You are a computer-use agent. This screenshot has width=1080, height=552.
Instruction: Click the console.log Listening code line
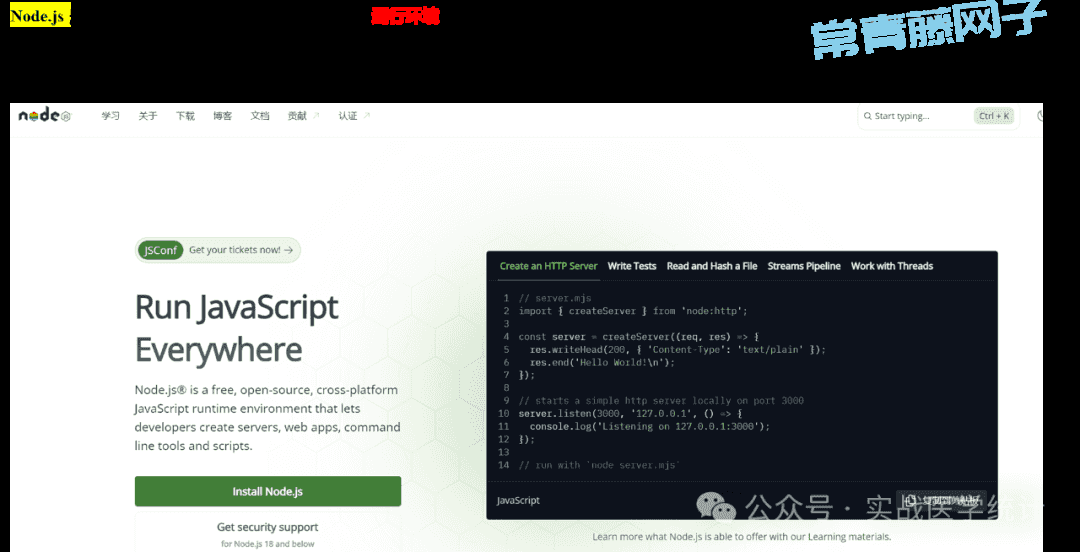click(x=650, y=427)
